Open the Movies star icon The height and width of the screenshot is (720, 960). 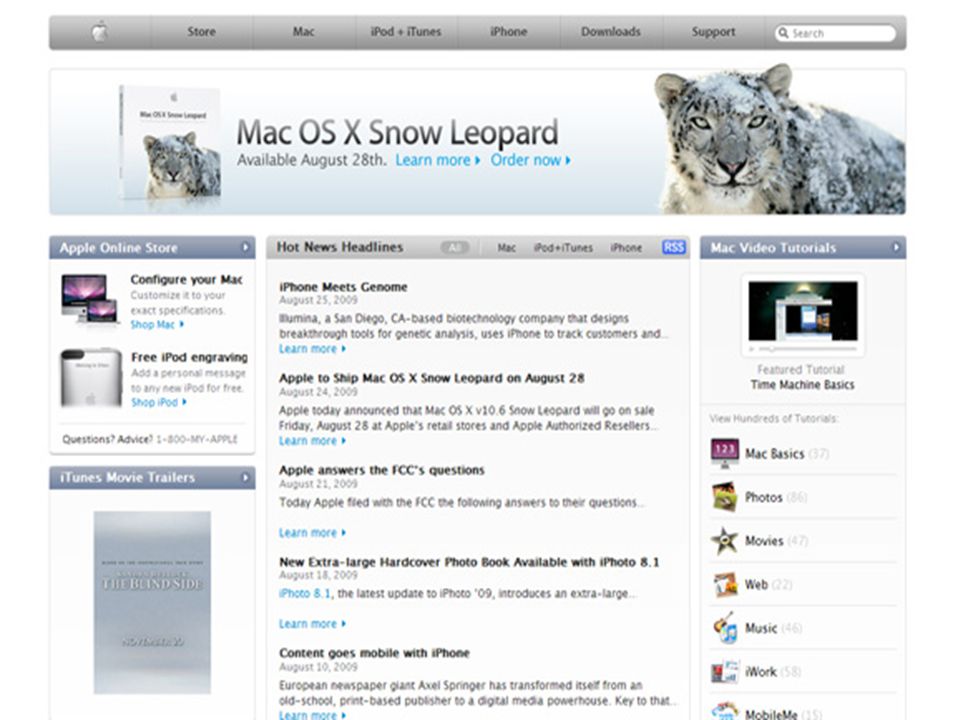(724, 541)
